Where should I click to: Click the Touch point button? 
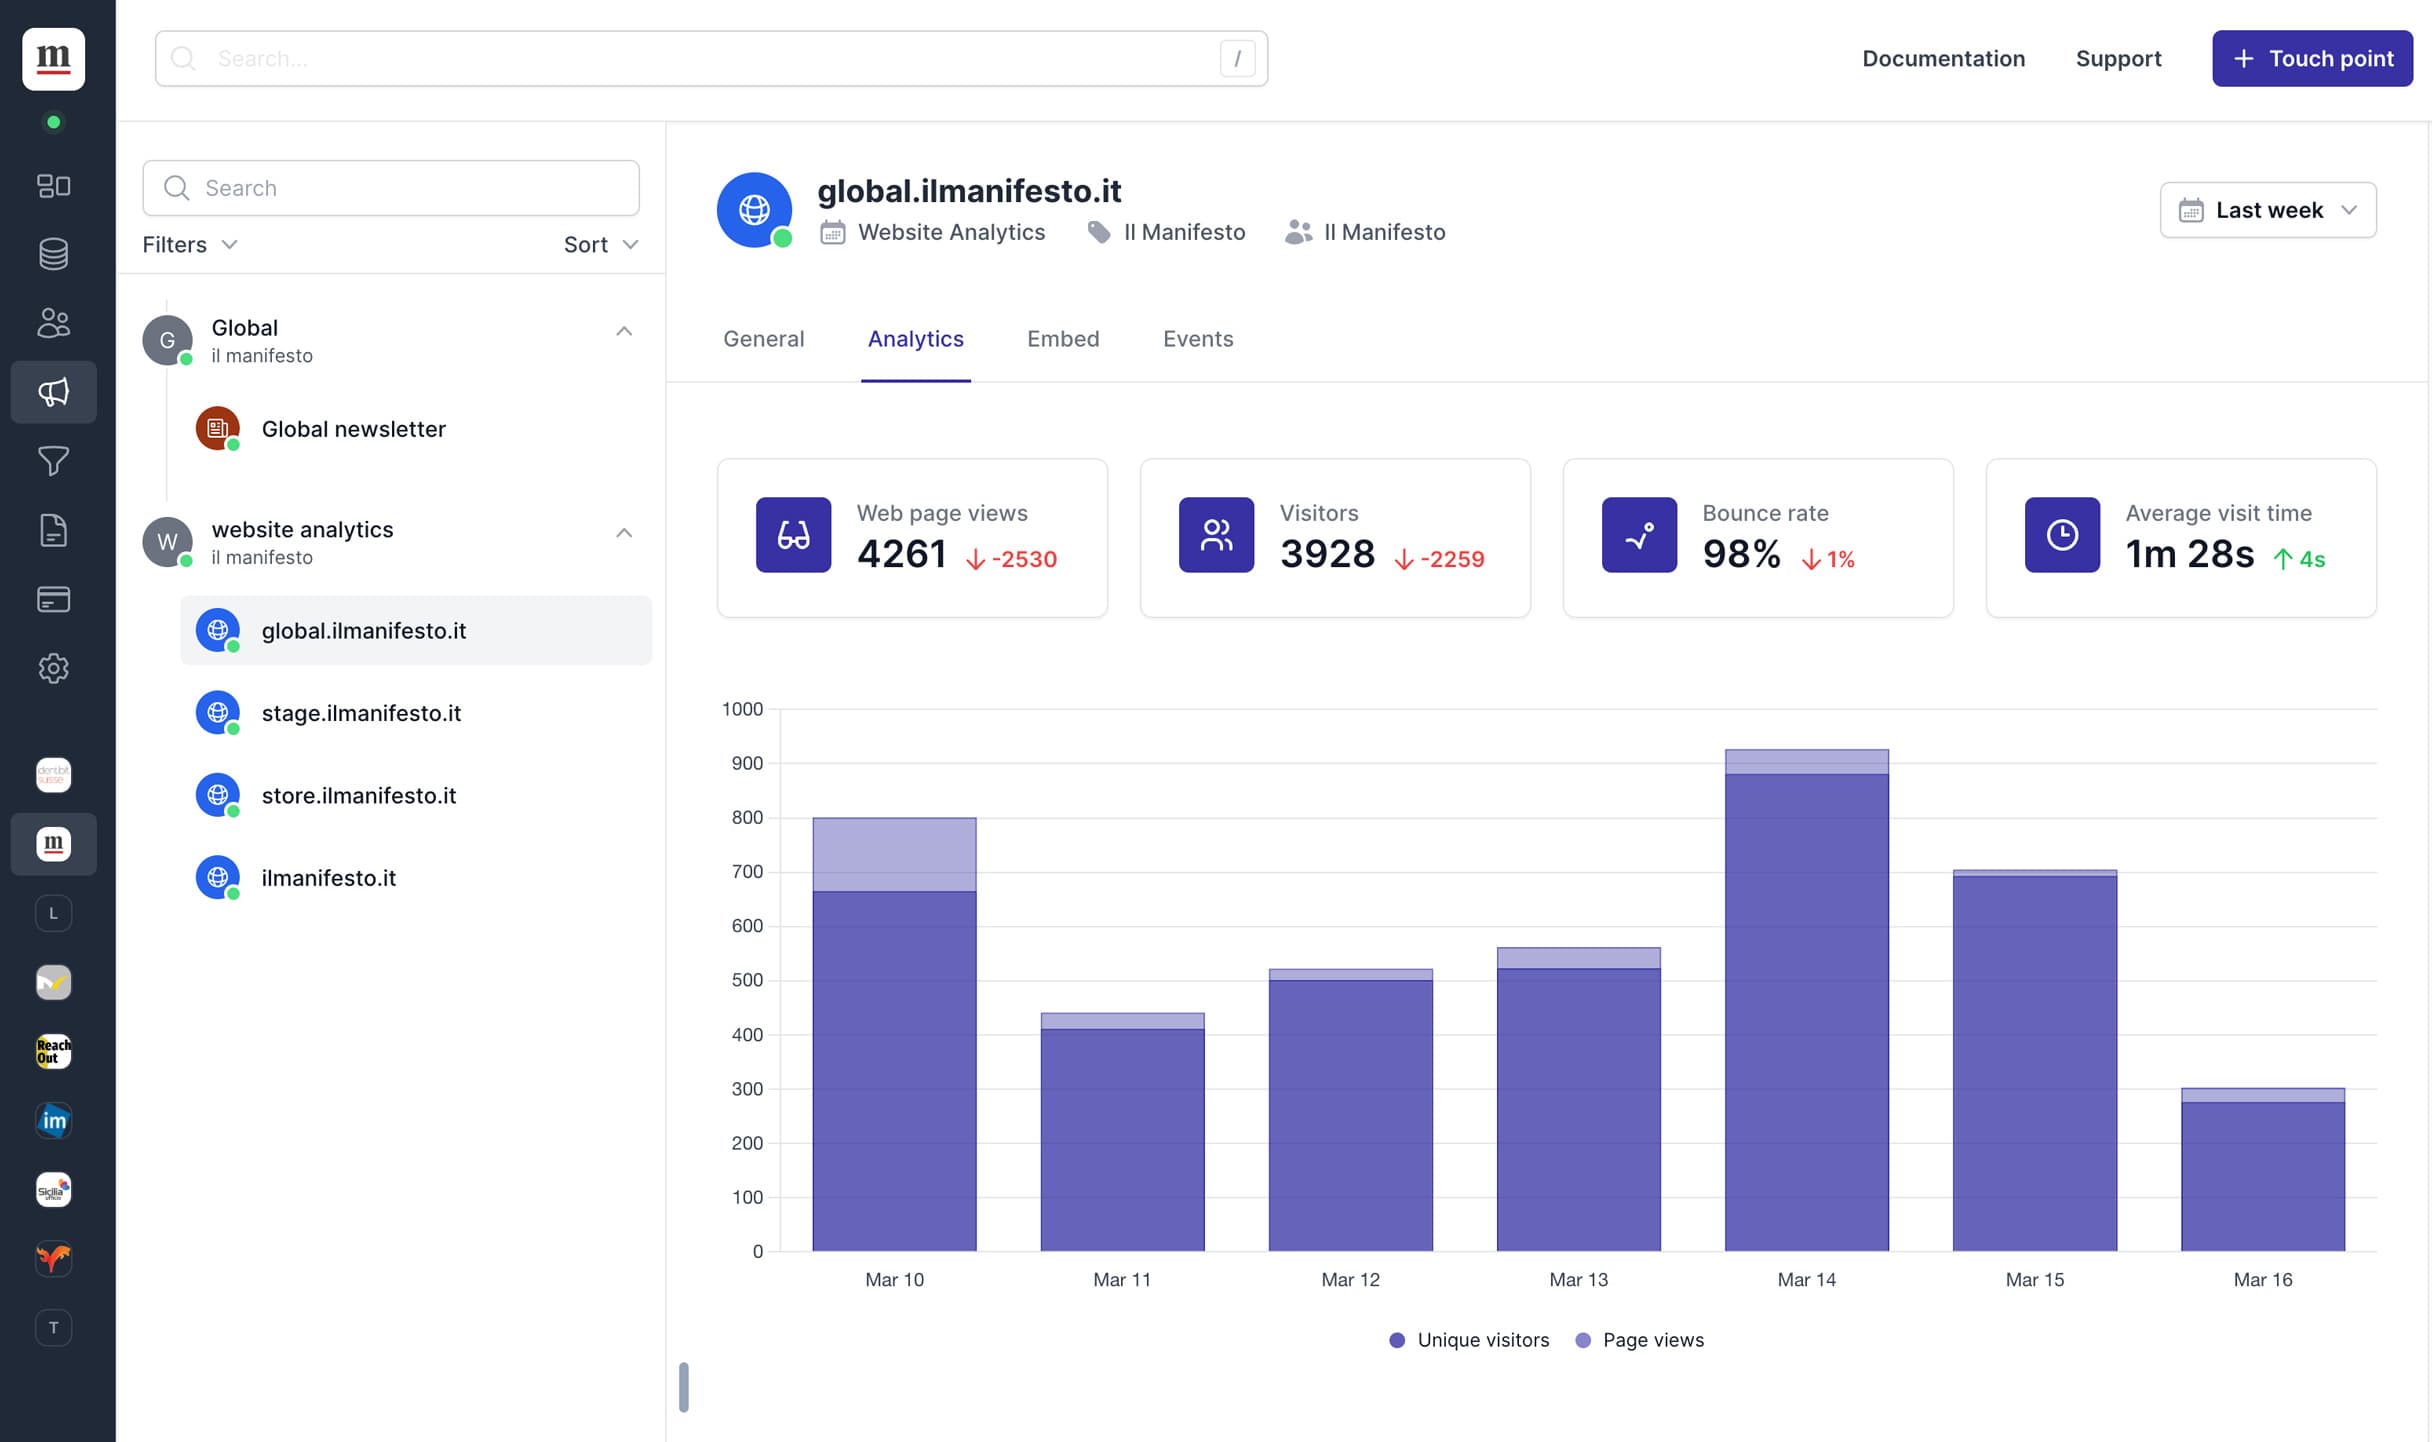(x=2311, y=59)
